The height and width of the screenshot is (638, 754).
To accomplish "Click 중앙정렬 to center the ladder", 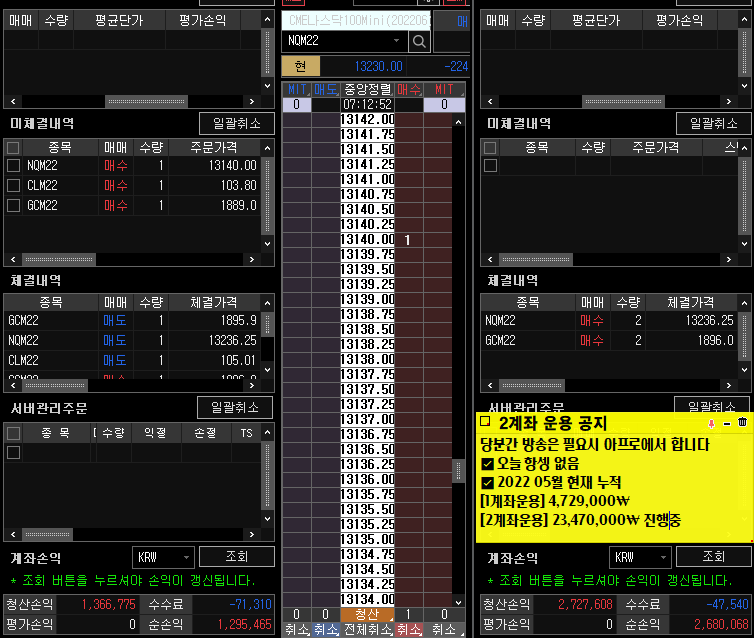I will (x=367, y=89).
